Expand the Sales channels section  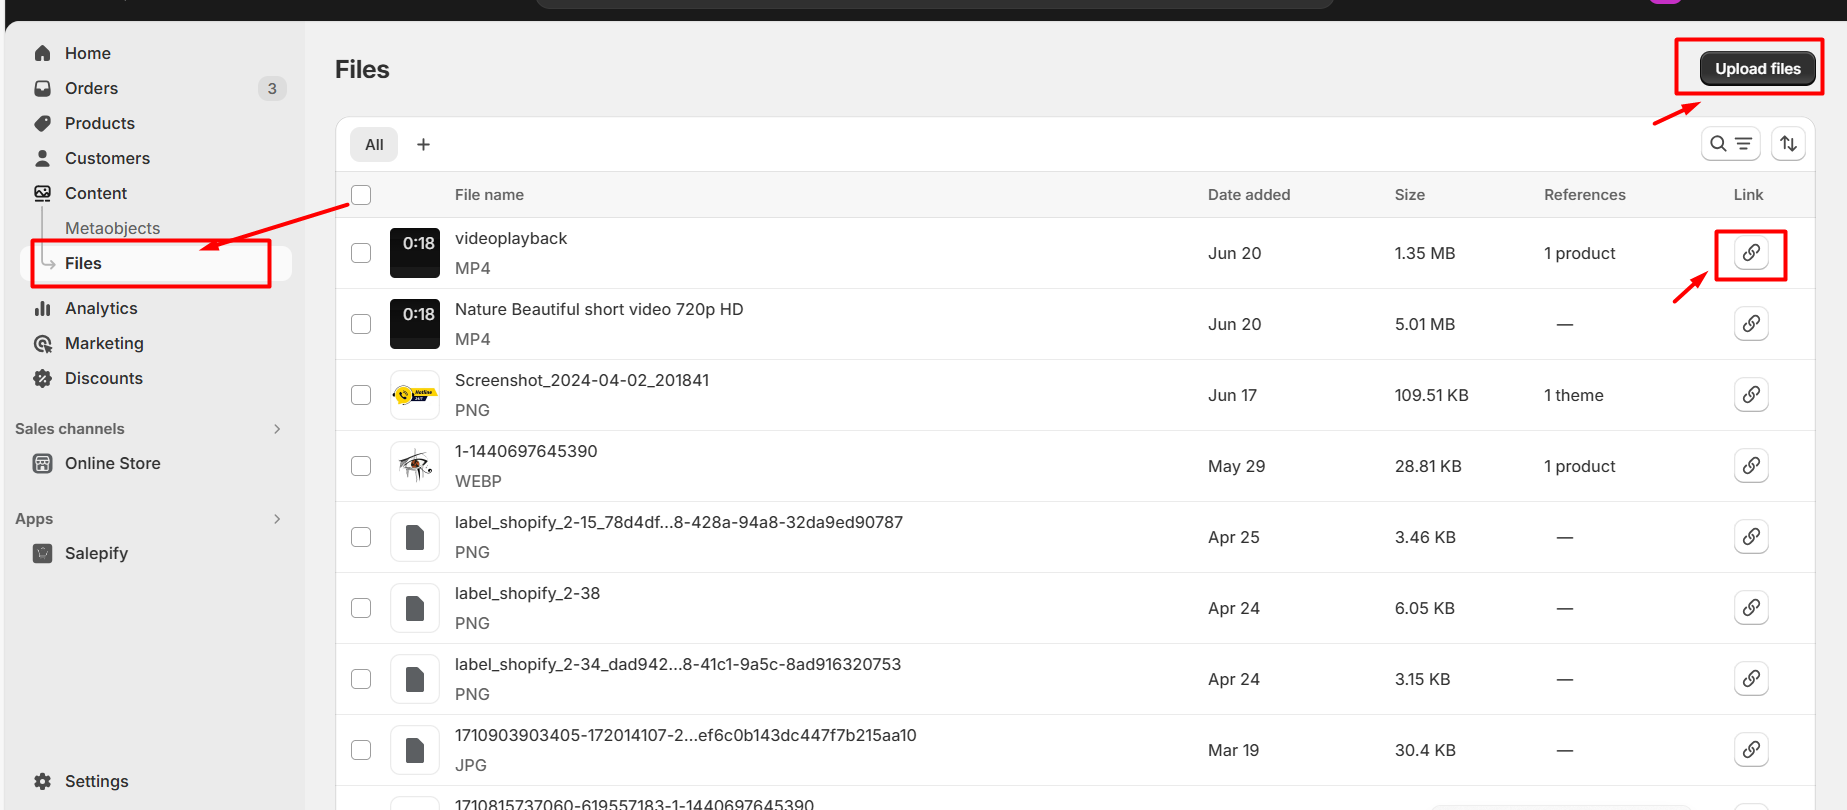(x=277, y=429)
